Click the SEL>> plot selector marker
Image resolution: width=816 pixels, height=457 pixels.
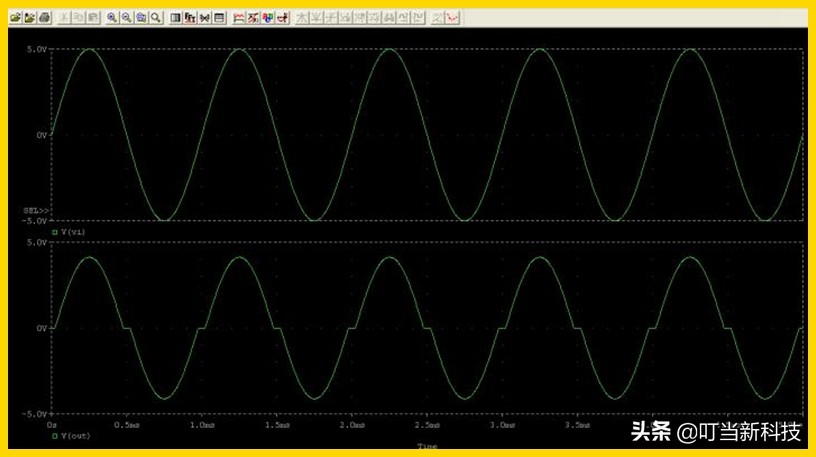[x=36, y=211]
